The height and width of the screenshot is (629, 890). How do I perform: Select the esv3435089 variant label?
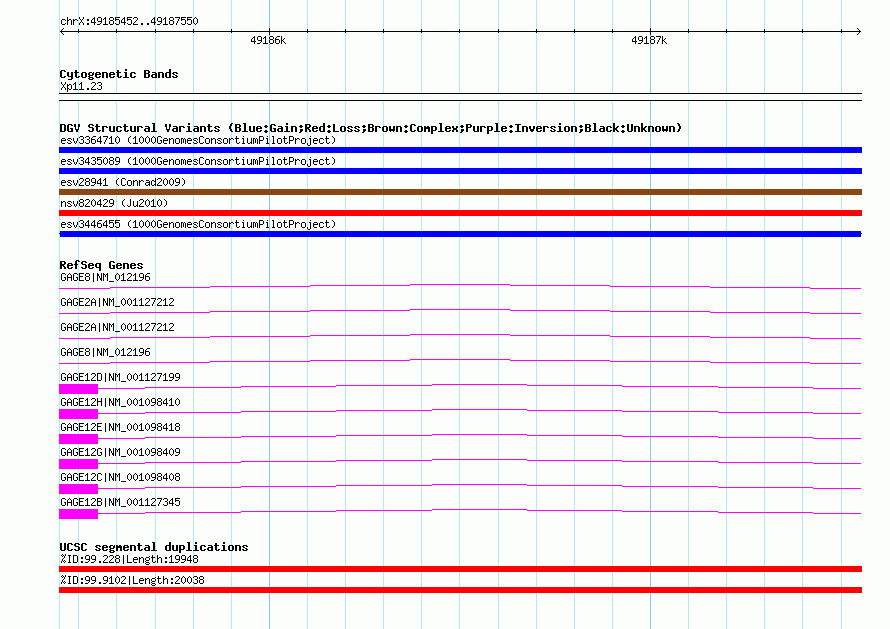(x=198, y=161)
